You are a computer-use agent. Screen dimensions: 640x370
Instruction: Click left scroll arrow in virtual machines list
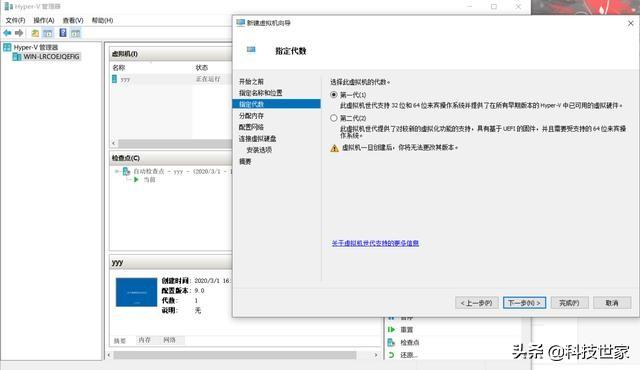(x=114, y=144)
